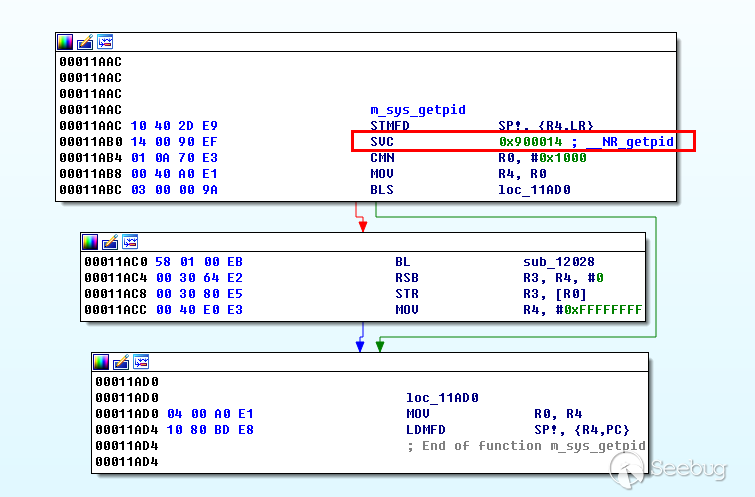
Task: Click group nodes icon of m_sys_getpid block
Action: [105, 42]
